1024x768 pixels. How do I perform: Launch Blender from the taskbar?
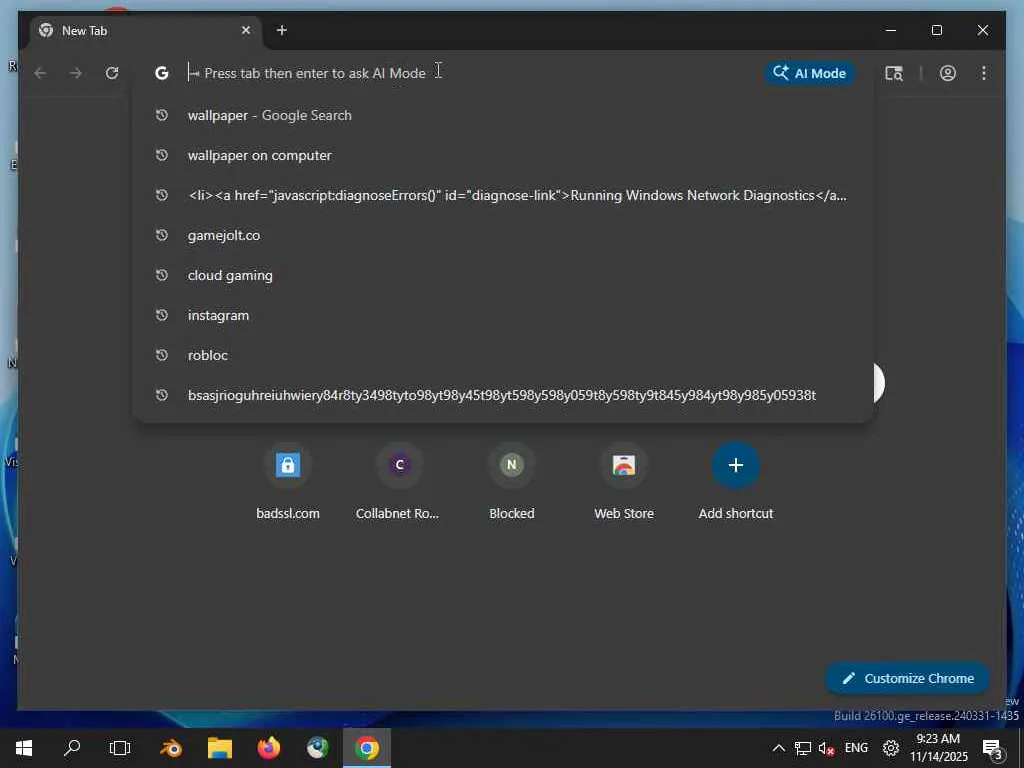tap(171, 748)
